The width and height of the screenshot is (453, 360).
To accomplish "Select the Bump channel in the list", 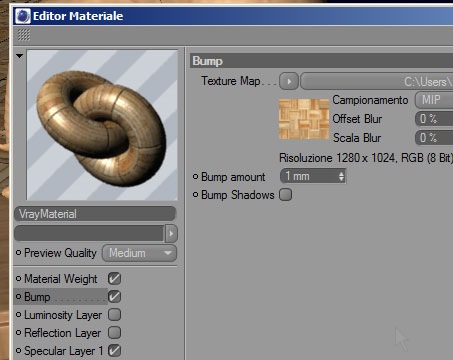I will [x=37, y=297].
